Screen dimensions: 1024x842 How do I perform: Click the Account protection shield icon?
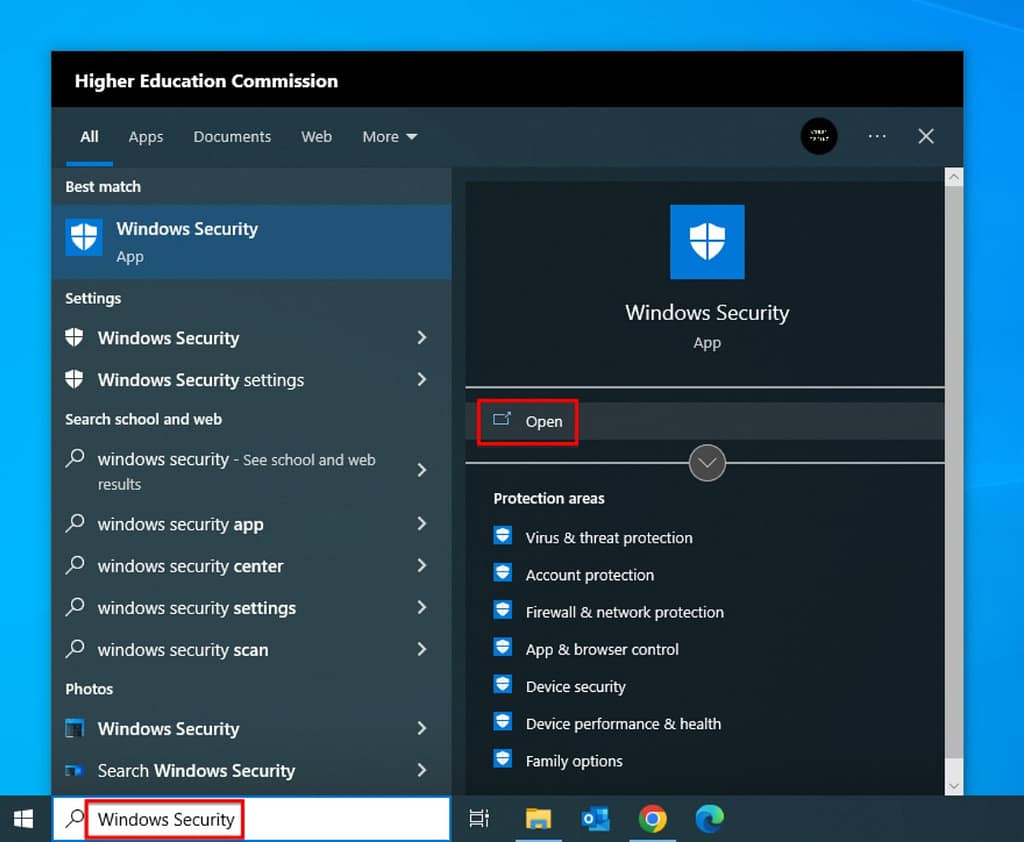(503, 573)
